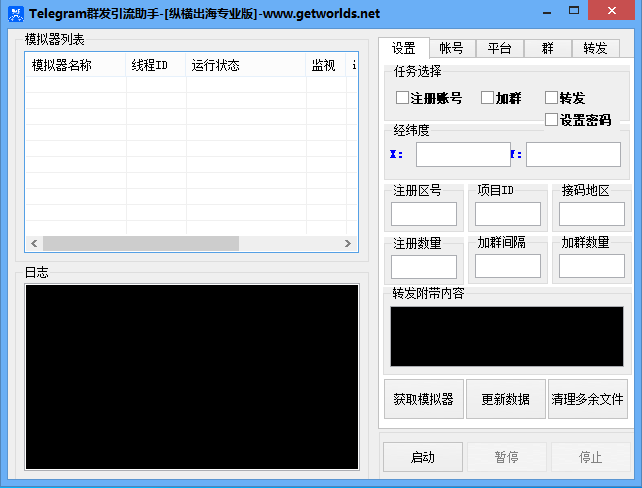Click the 加群数量 input box
Viewport: 642px width, 488px height.
pos(592,266)
